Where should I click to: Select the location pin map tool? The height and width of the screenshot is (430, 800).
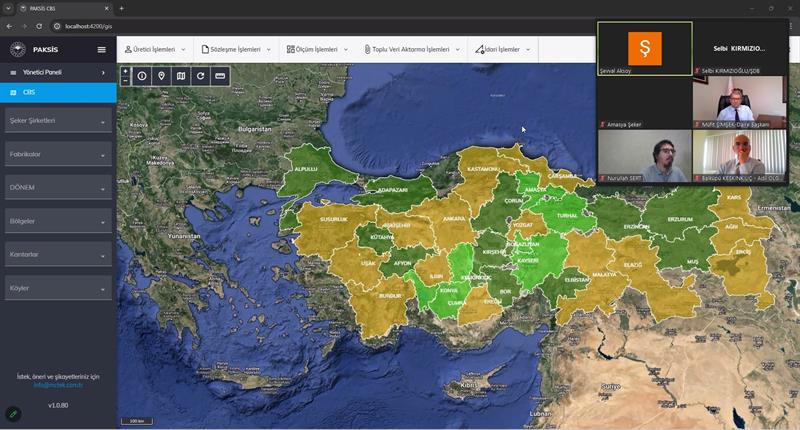(161, 76)
